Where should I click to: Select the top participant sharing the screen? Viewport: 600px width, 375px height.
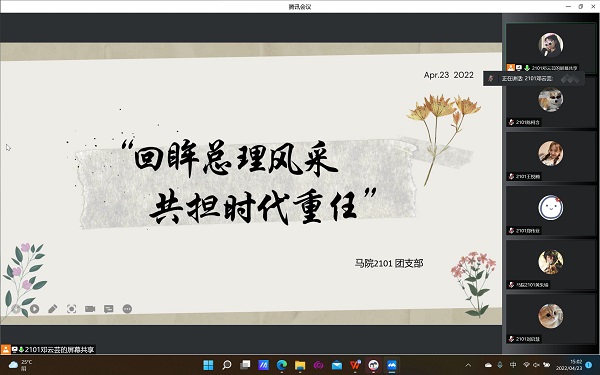click(x=551, y=47)
